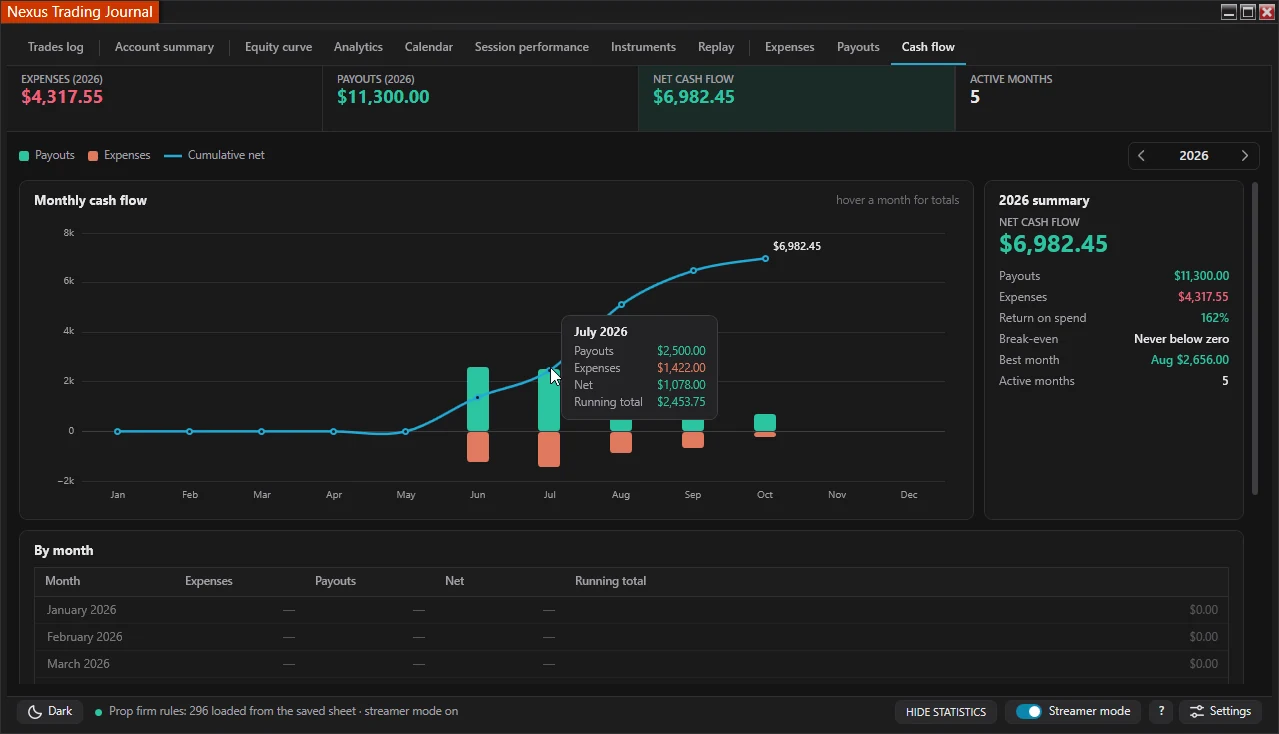
Task: Close the Nexus Trading Journal window
Action: (1267, 12)
